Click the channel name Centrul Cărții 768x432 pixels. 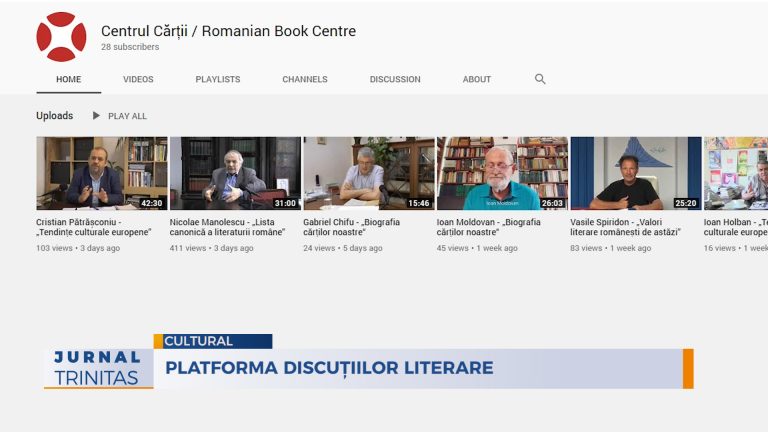click(228, 31)
